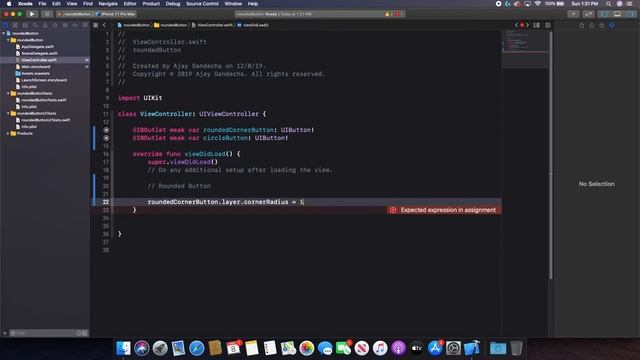Open Finder from the Dock
Image resolution: width=640 pixels, height=360 pixels.
123,348
